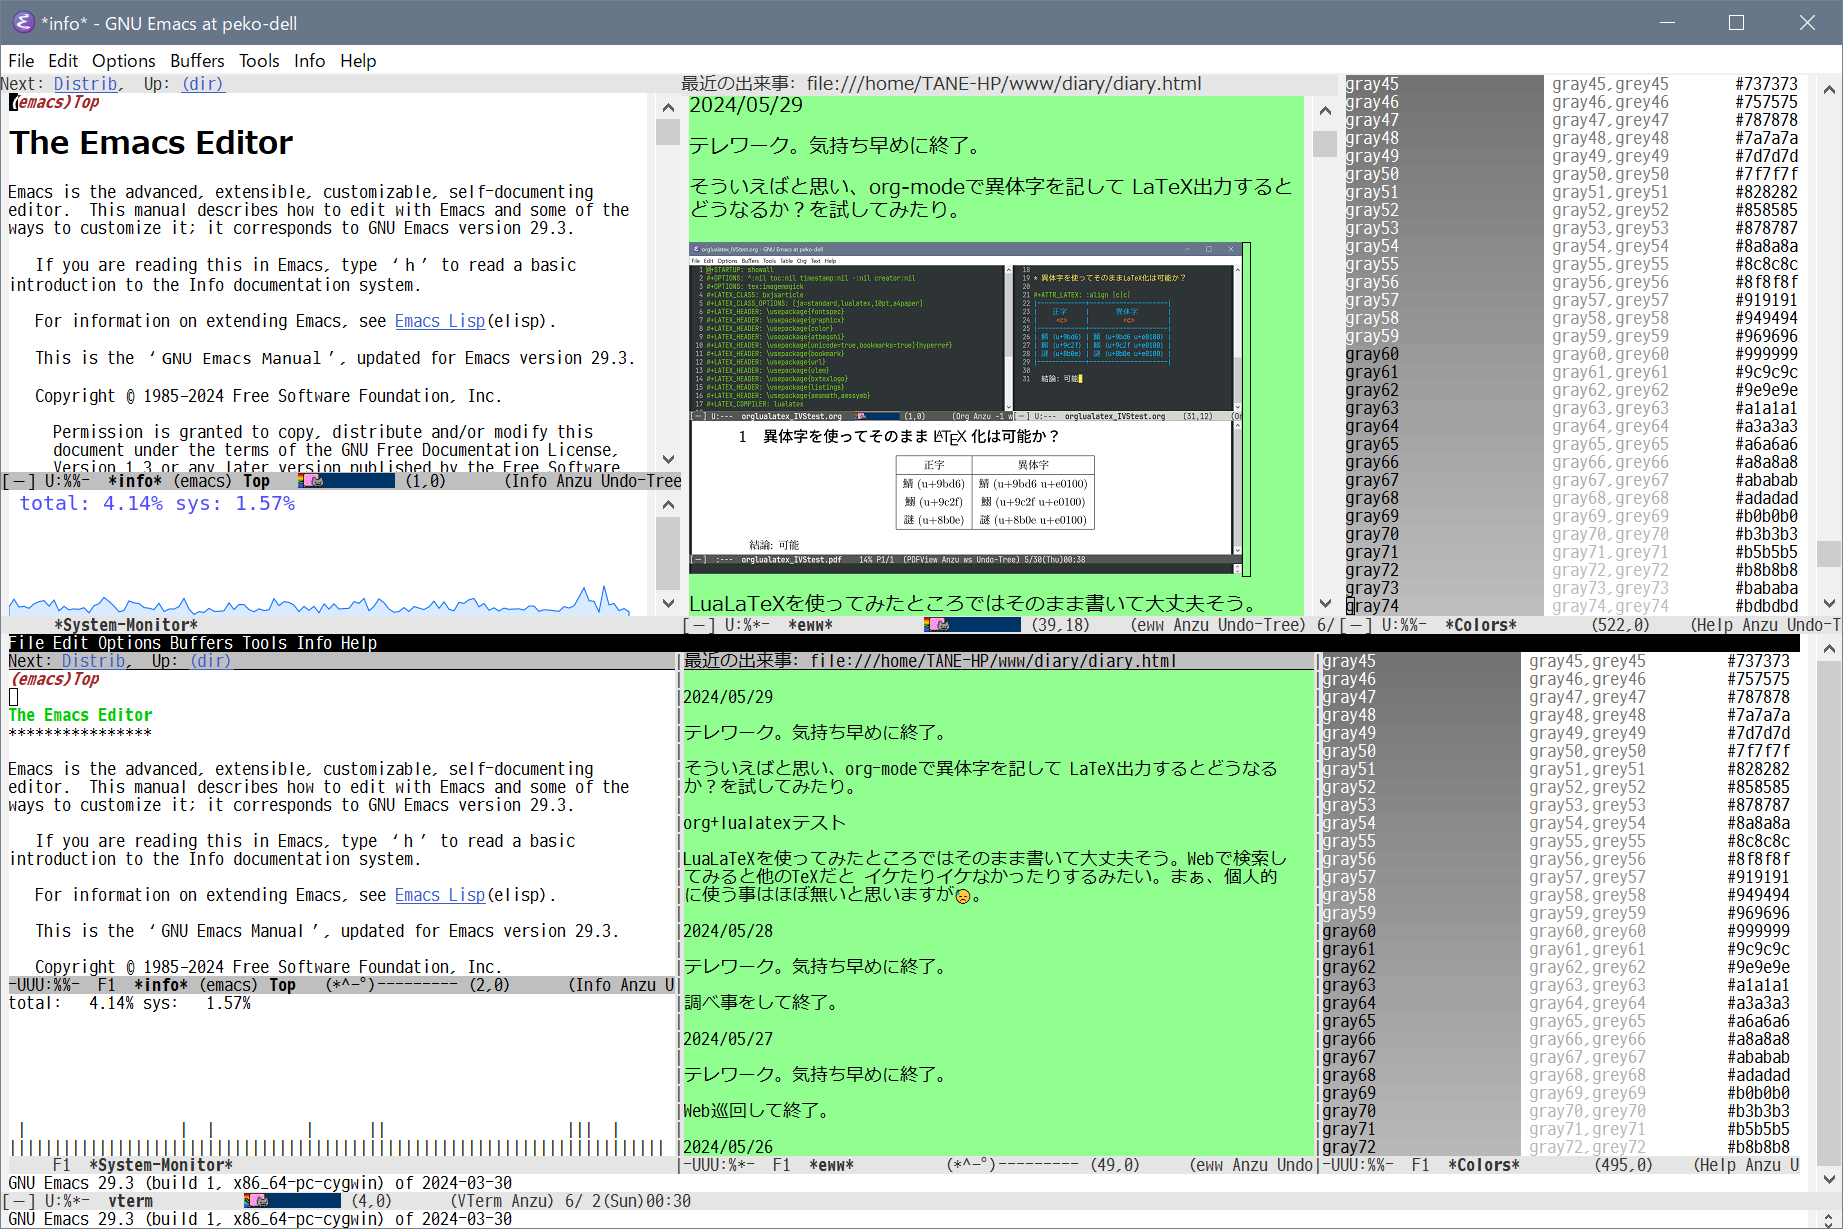Click the *eww* buffer name in the top mode line
Image resolution: width=1843 pixels, height=1229 pixels.
tap(811, 625)
